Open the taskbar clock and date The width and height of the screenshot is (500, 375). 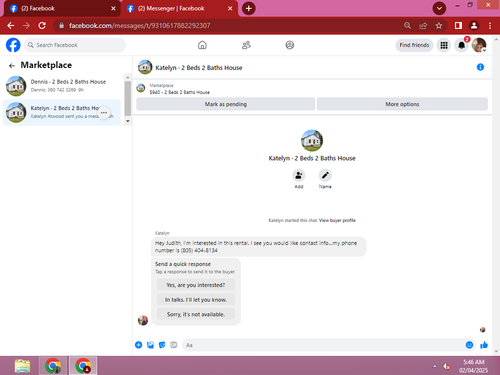(x=473, y=366)
